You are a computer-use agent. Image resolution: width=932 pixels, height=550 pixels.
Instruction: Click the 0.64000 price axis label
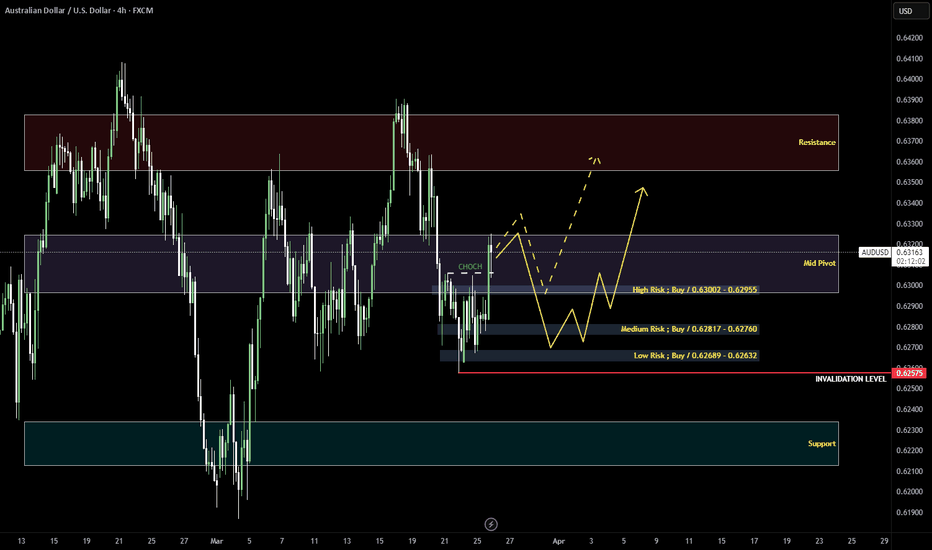point(909,79)
